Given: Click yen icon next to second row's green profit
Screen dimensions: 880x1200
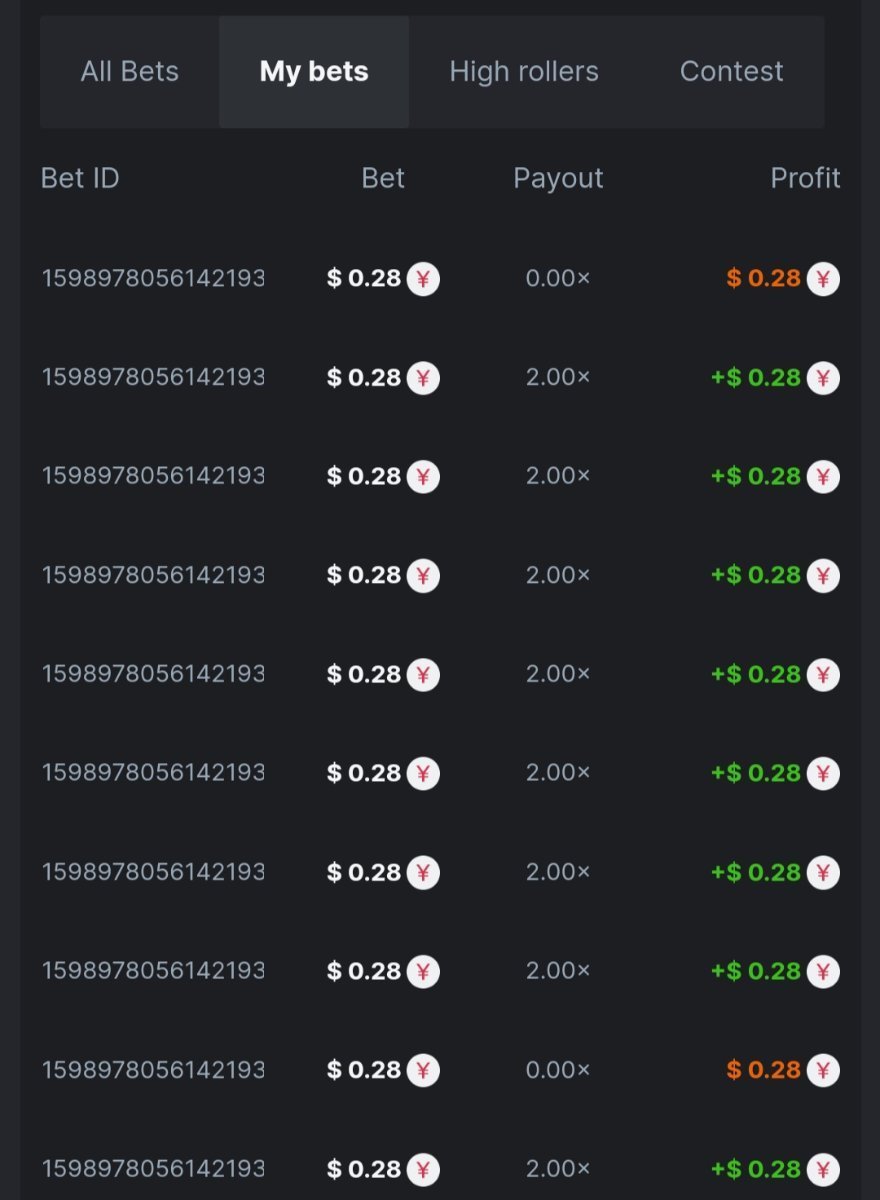Looking at the screenshot, I should tap(823, 377).
